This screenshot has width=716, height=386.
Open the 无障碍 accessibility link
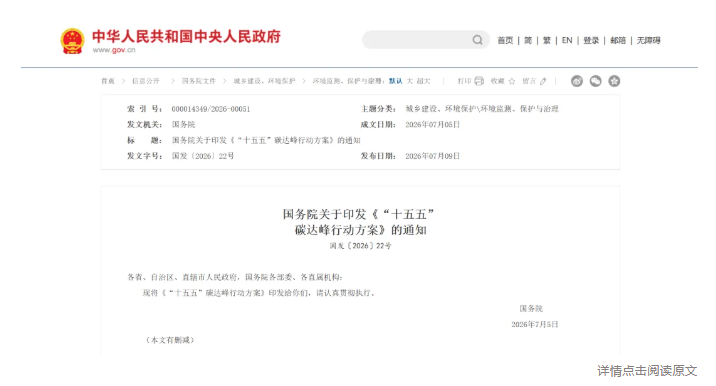(x=648, y=40)
